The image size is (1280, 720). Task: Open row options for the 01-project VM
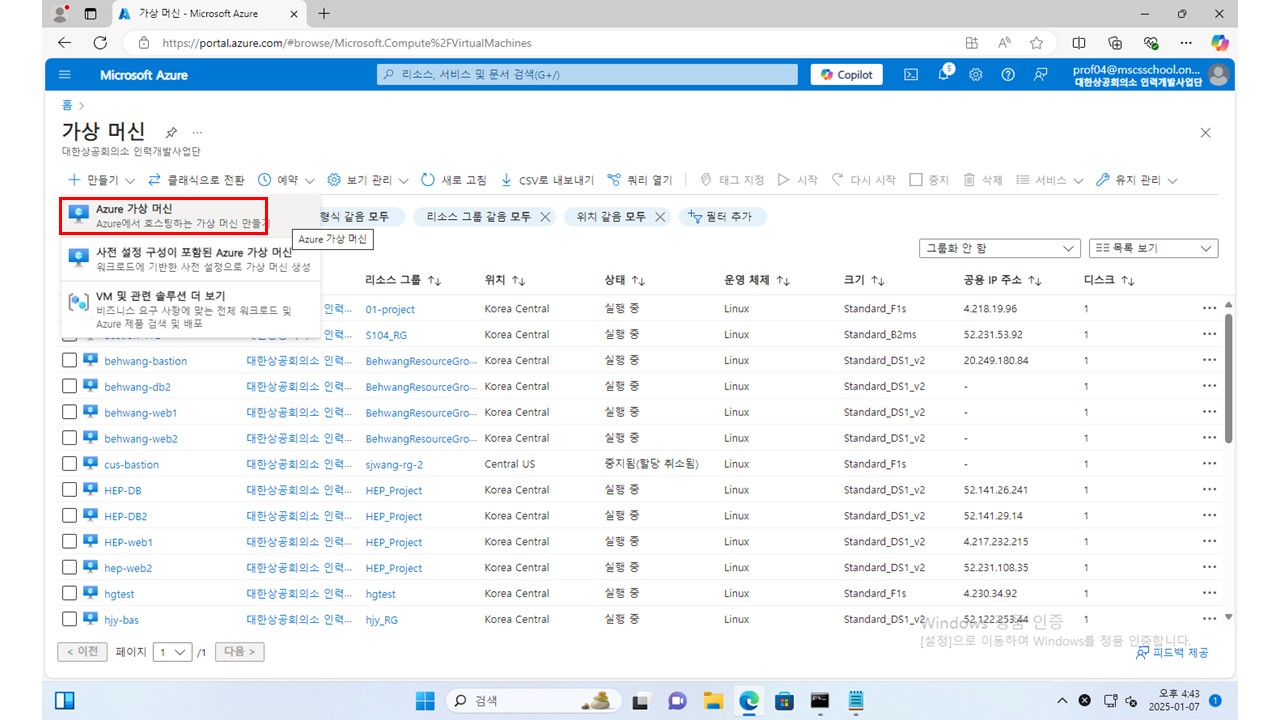pos(1210,308)
